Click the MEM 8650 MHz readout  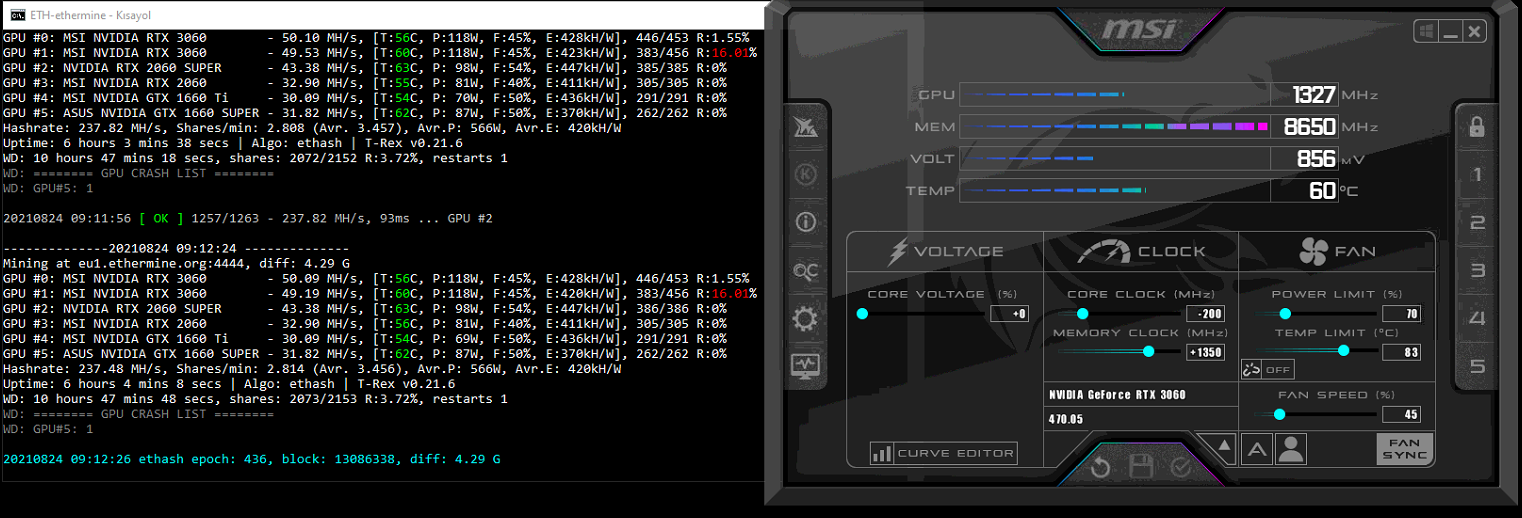1305,127
